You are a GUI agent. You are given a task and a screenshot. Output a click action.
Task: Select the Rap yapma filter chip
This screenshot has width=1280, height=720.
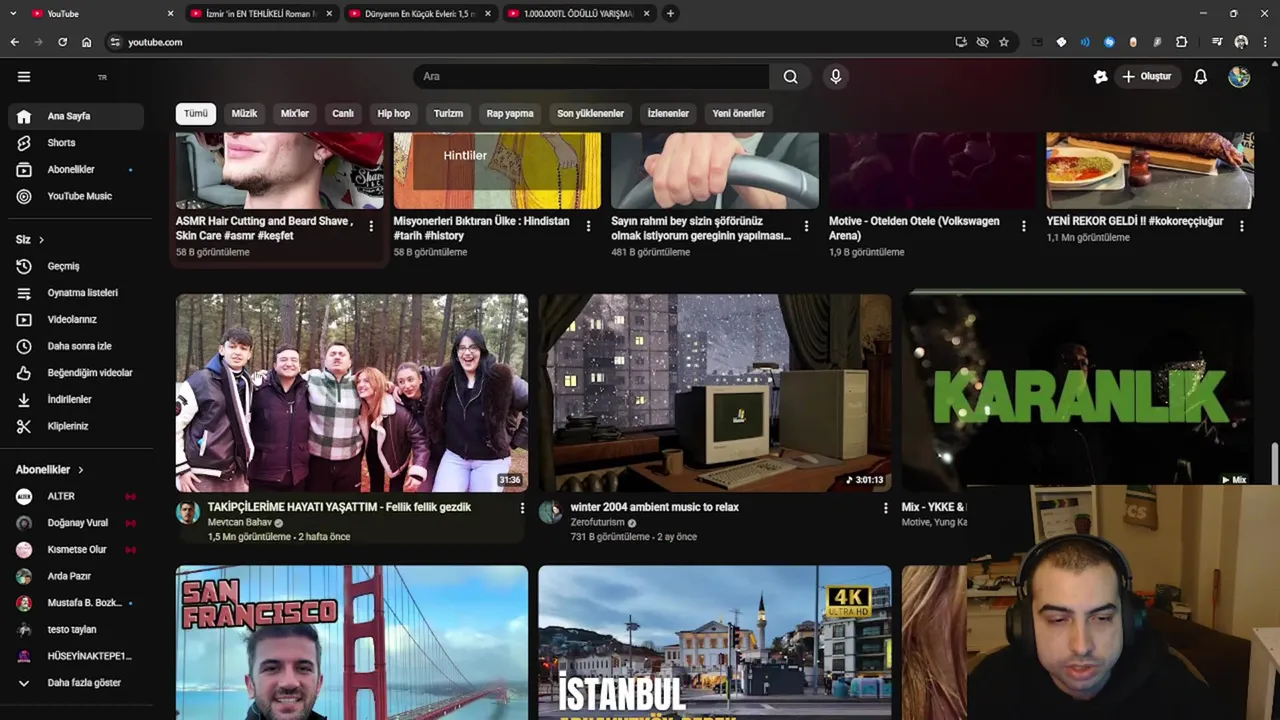[x=510, y=114]
